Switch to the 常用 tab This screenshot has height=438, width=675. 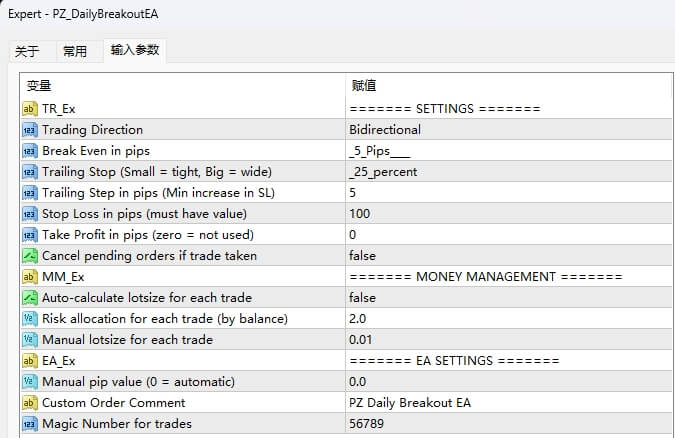tap(75, 51)
